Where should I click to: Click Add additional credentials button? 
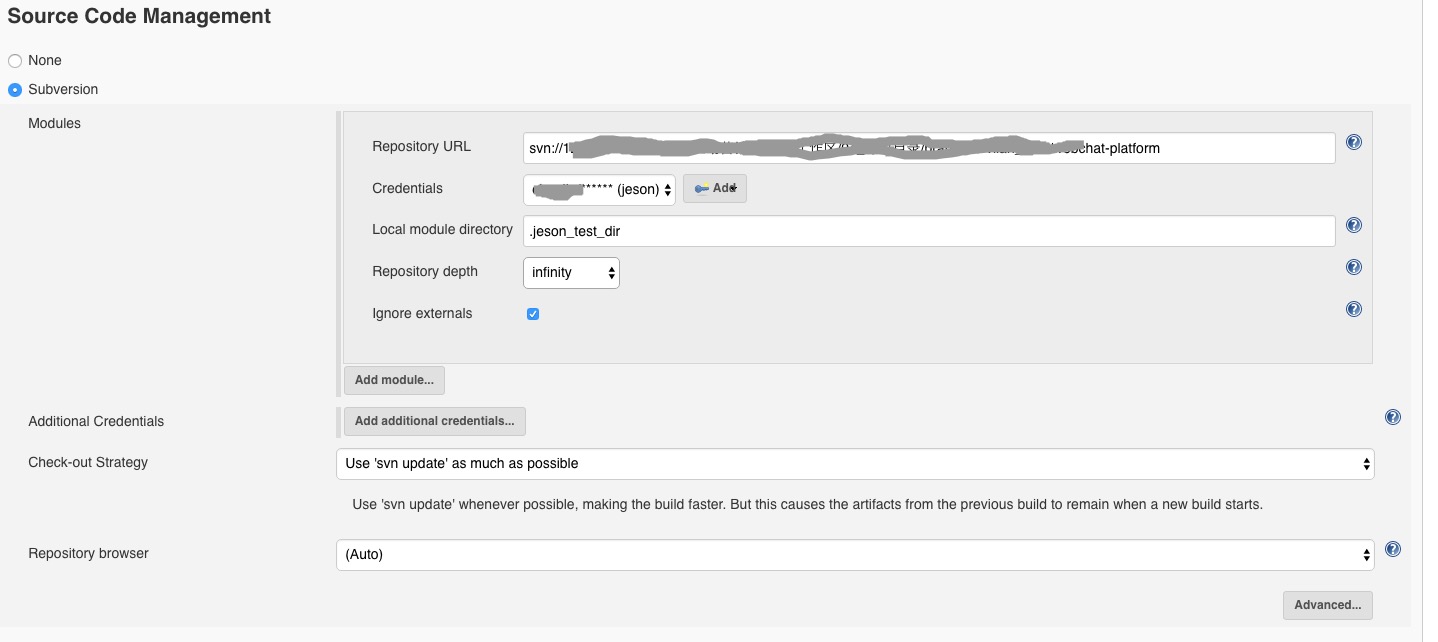[434, 421]
